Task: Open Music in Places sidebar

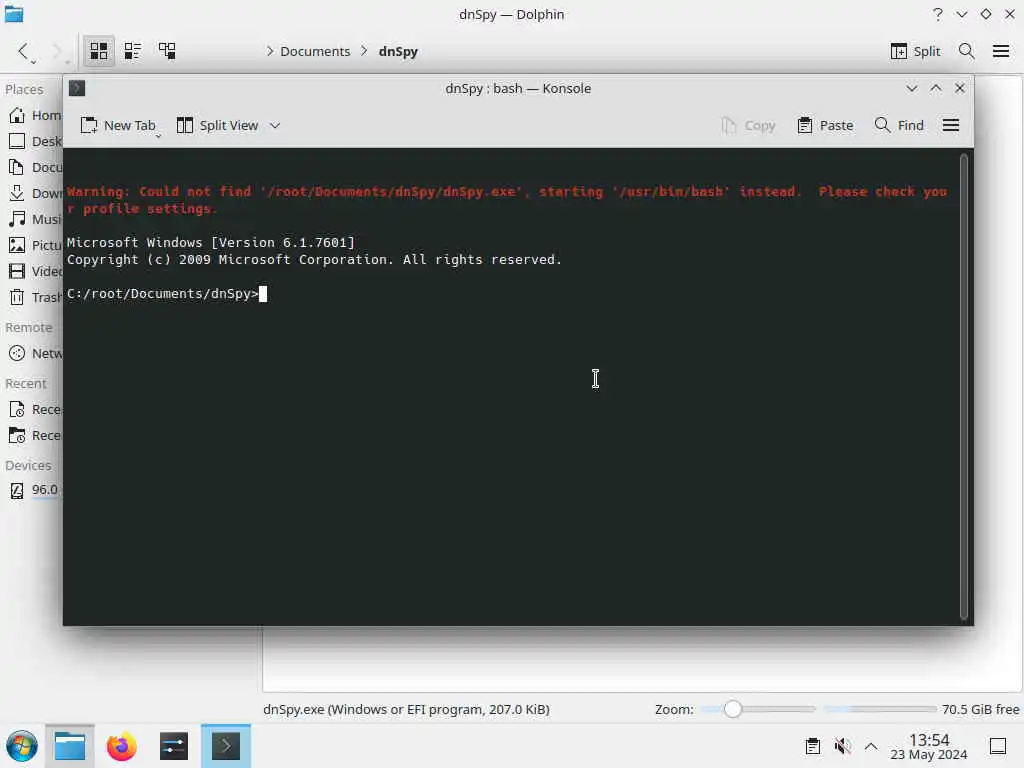Action: pyautogui.click(x=34, y=219)
